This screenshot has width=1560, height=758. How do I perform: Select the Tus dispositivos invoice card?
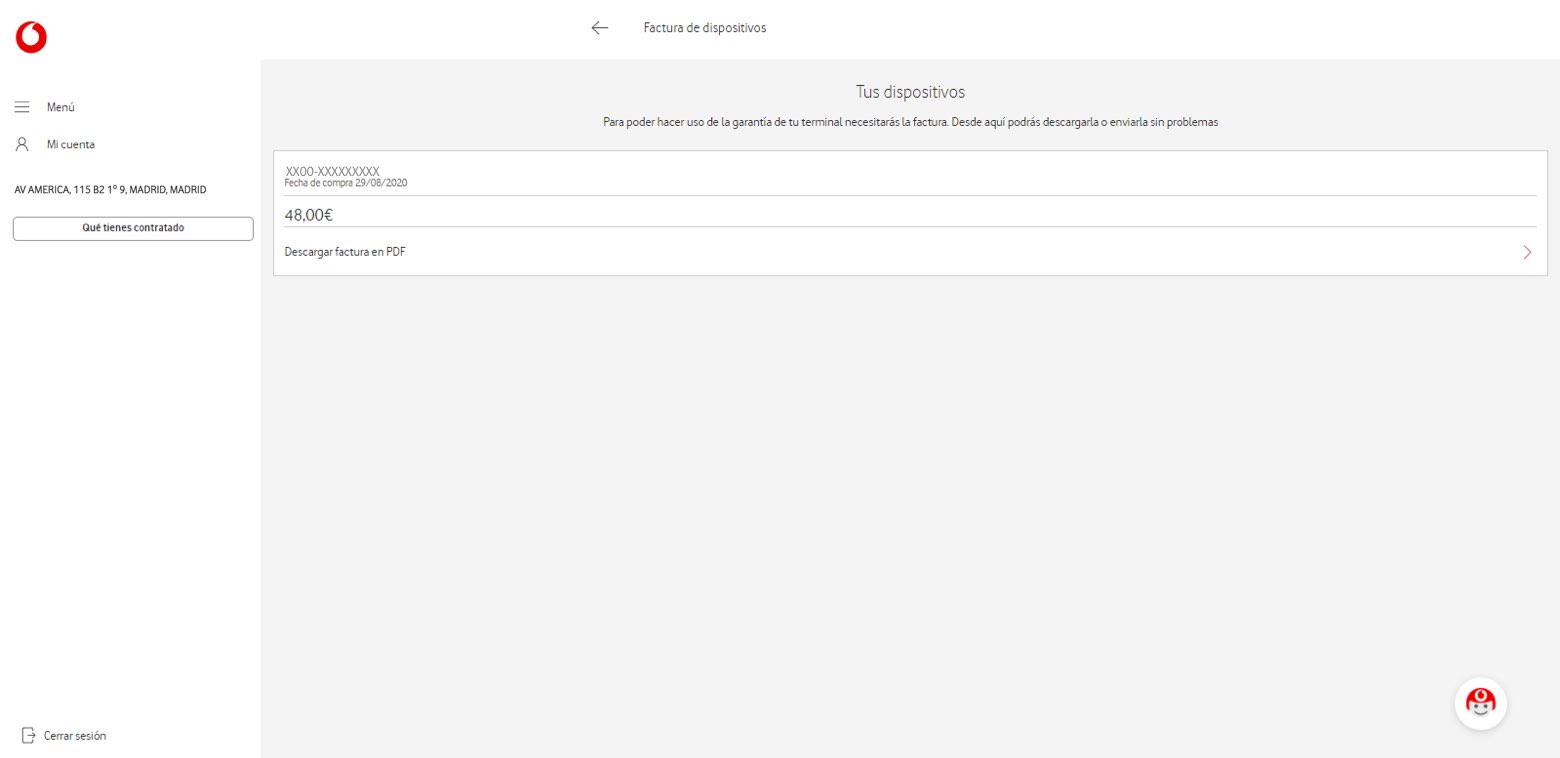pos(910,213)
